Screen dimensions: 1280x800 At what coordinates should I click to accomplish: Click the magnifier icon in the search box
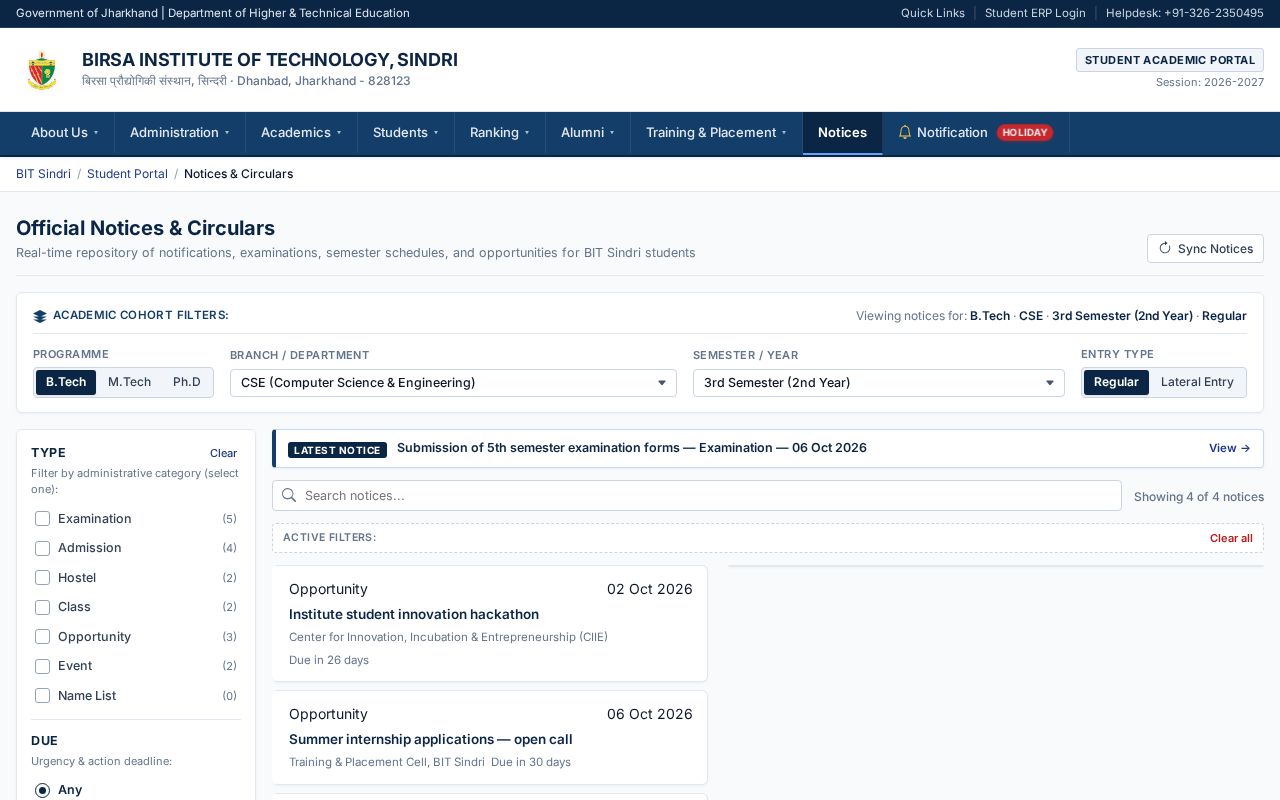coord(289,495)
